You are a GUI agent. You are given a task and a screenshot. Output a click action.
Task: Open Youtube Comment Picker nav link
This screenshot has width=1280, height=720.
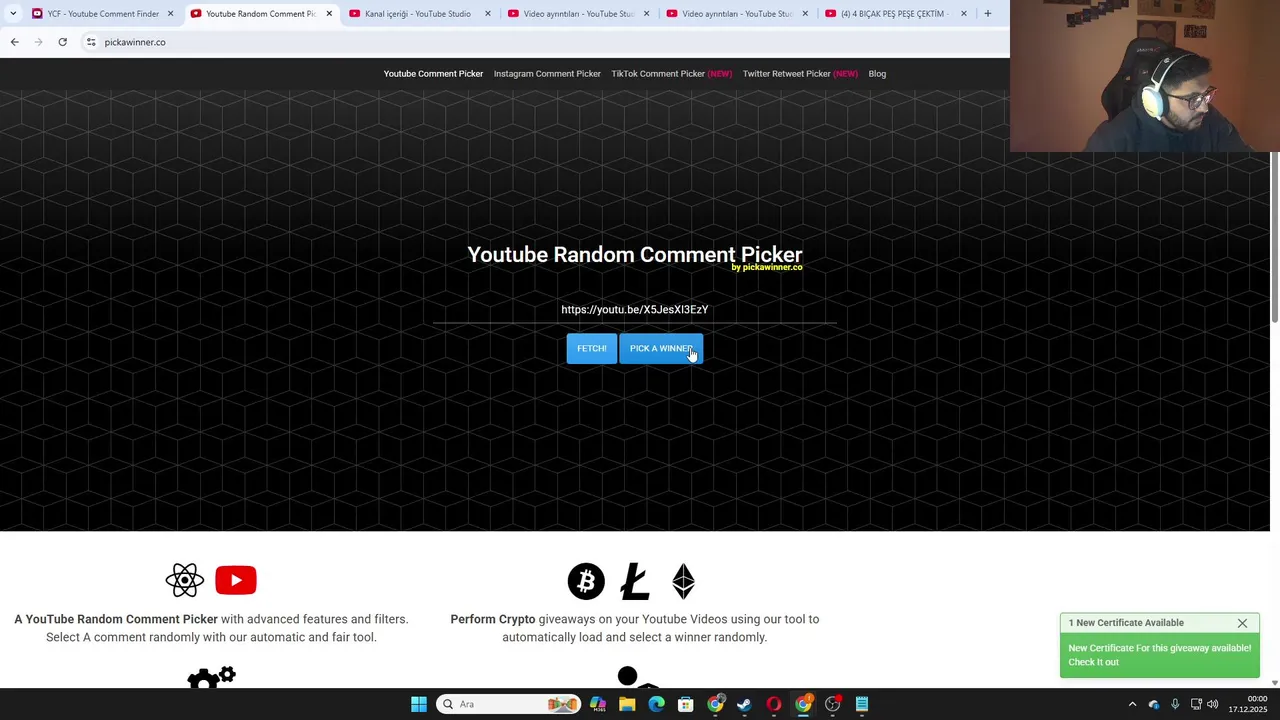click(x=433, y=73)
